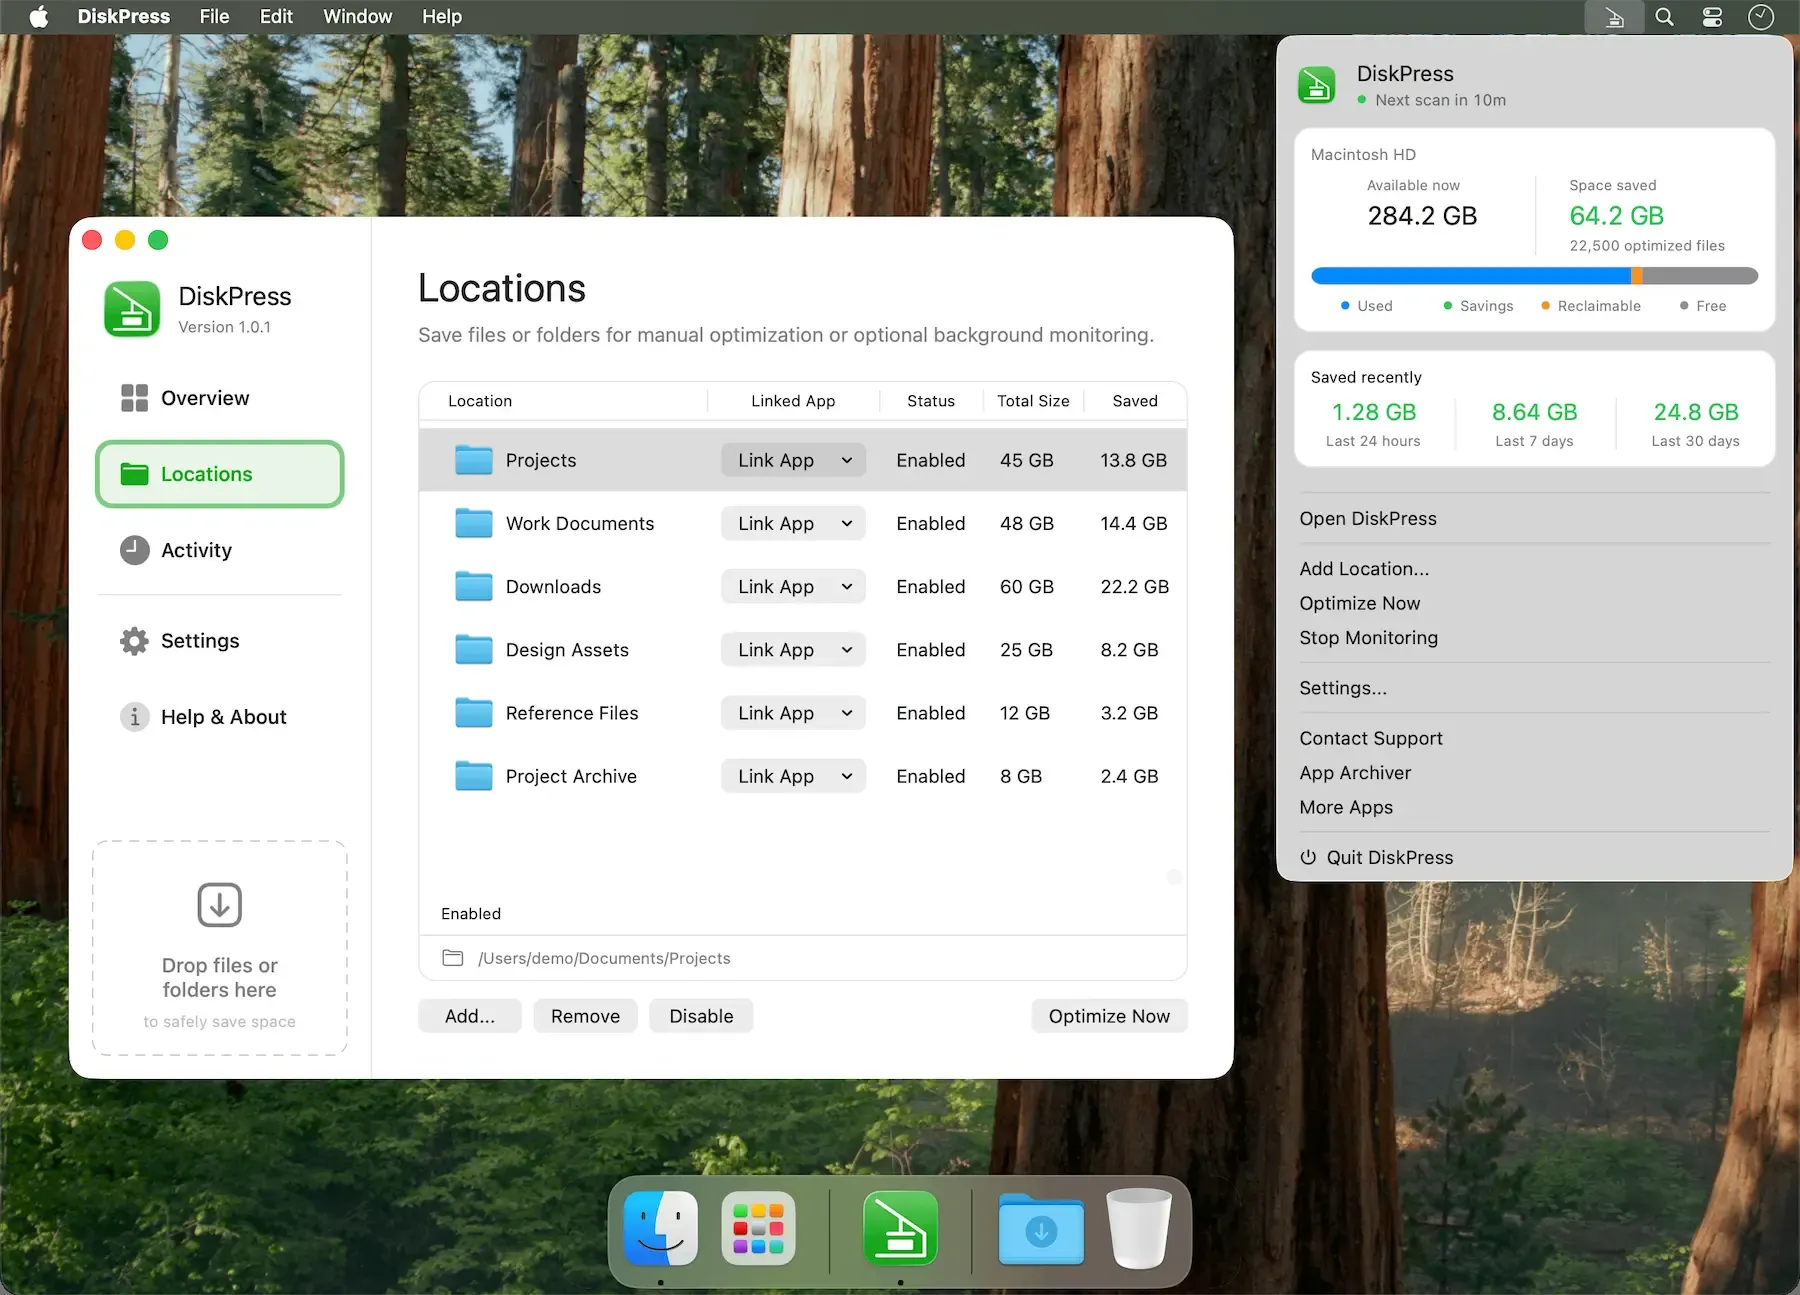Open Link App dropdown for Downloads
Viewport: 1800px width, 1295px height.
[793, 586]
